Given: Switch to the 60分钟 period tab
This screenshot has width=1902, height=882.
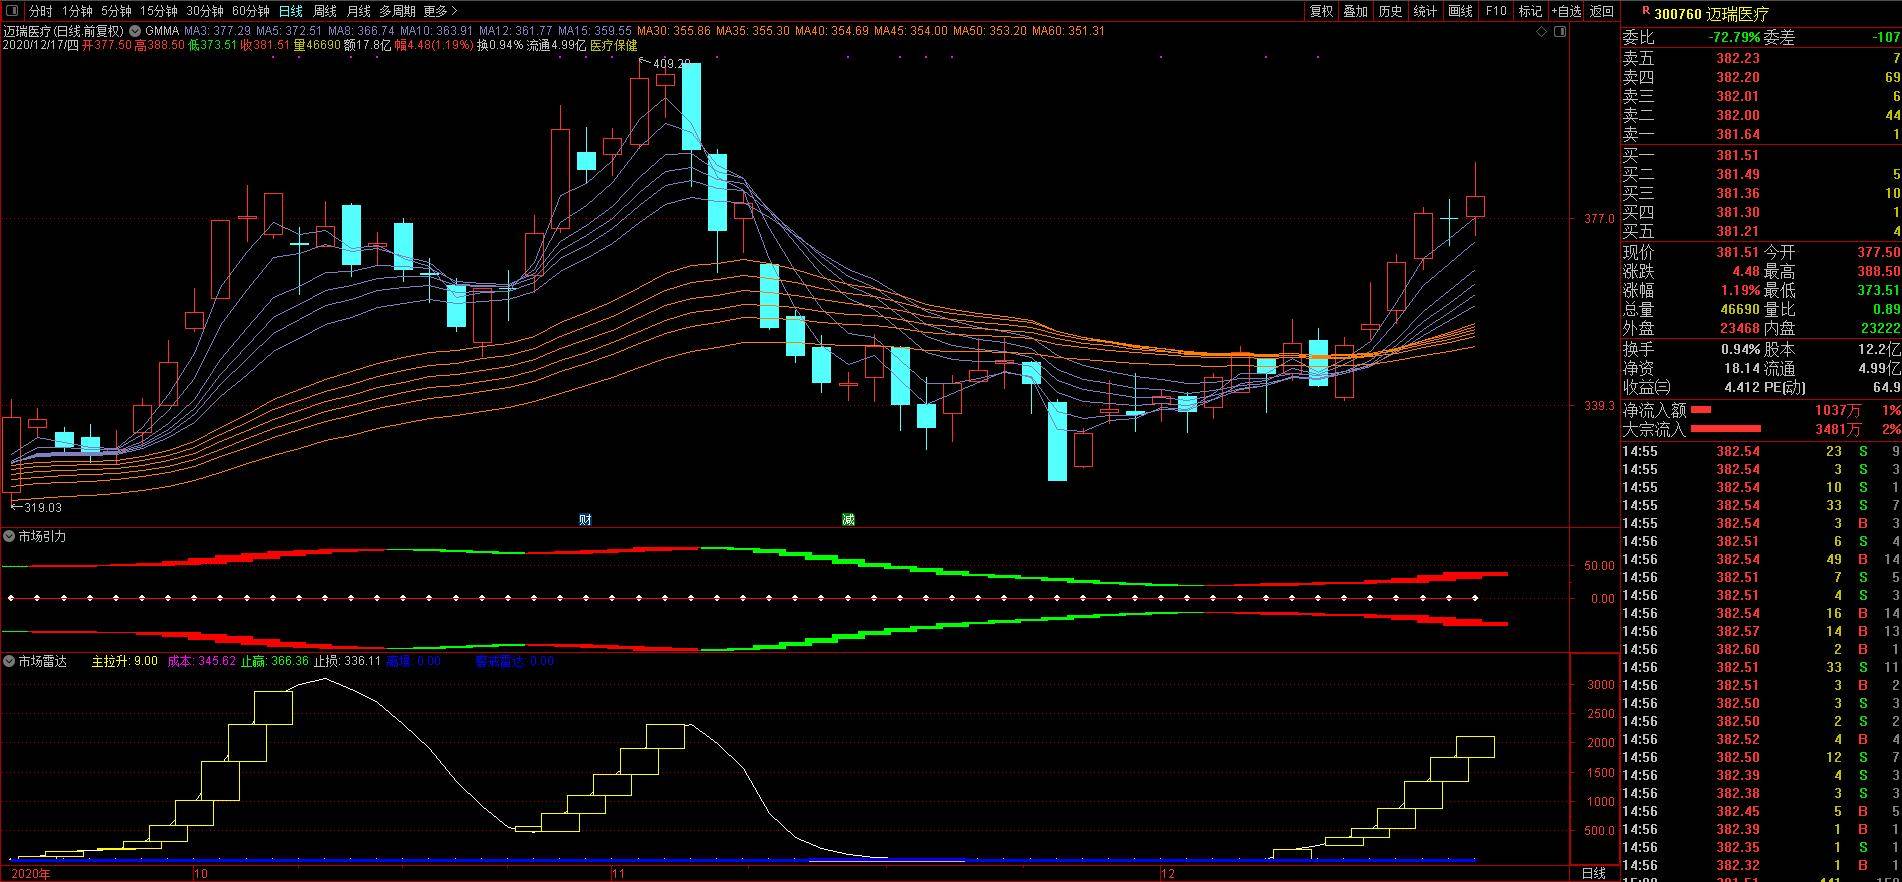Looking at the screenshot, I should coord(250,11).
